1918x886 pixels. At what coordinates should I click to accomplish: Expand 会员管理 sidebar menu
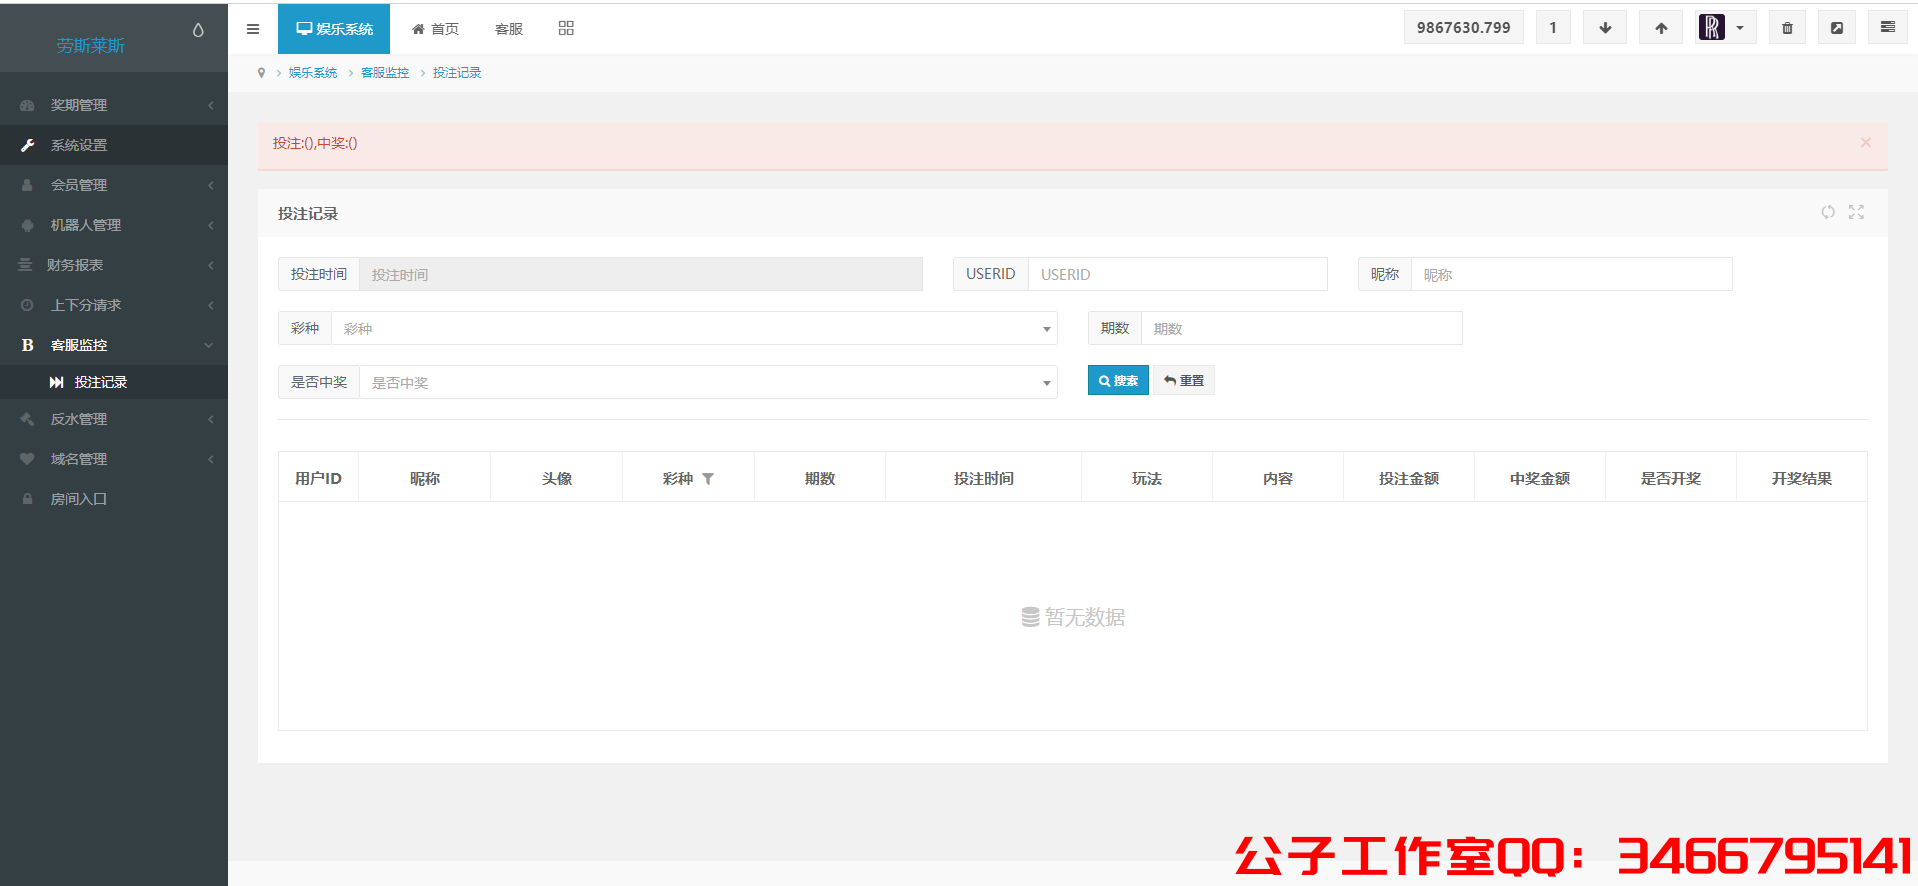tap(114, 185)
